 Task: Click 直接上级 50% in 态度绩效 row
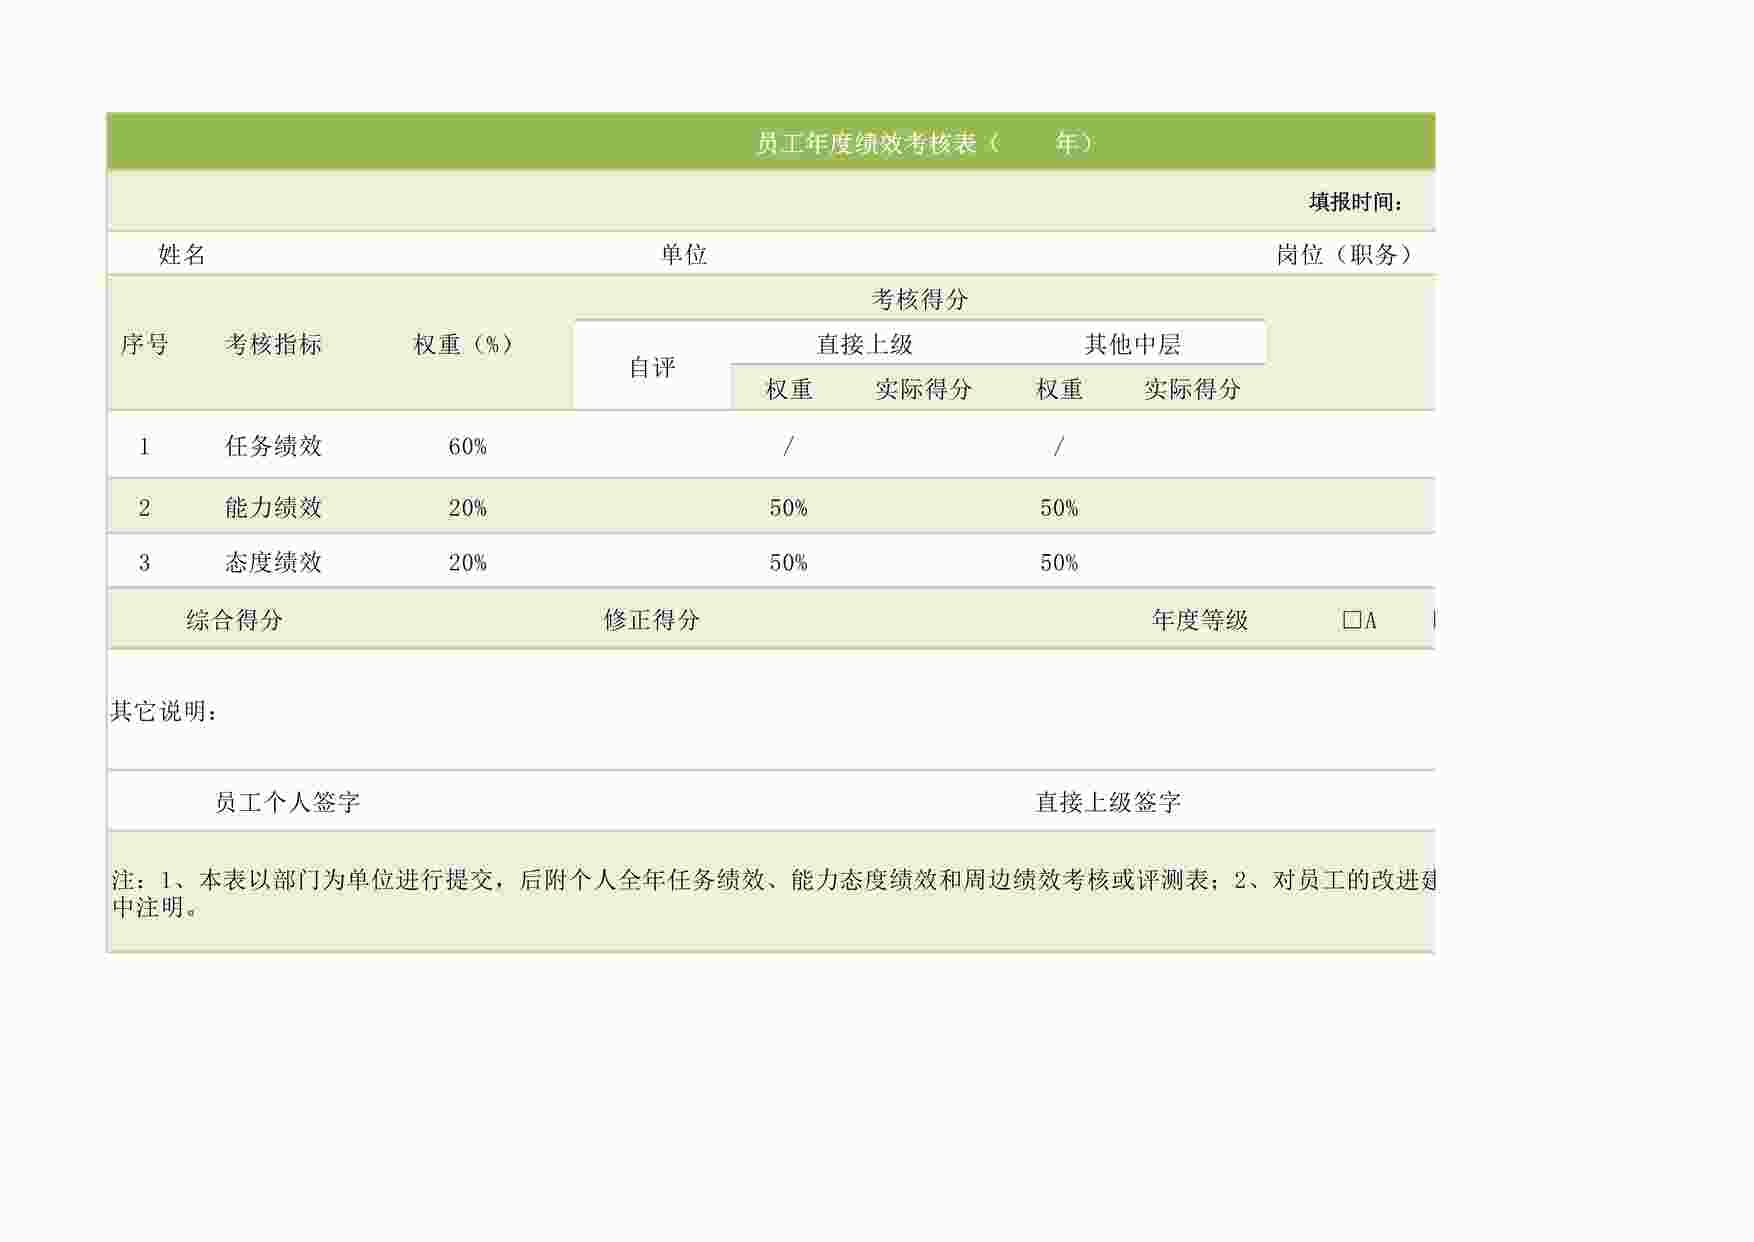(789, 563)
